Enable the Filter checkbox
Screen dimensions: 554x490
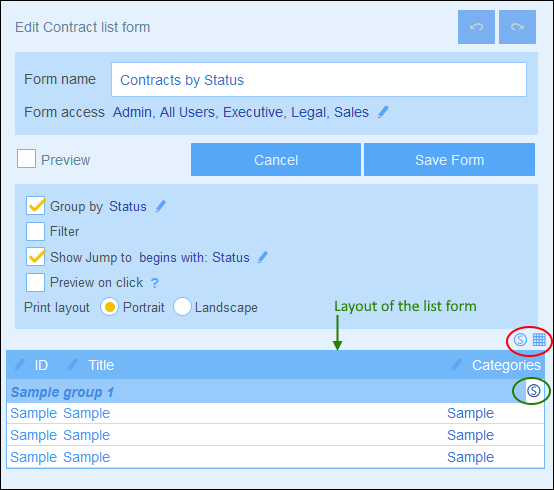35,231
